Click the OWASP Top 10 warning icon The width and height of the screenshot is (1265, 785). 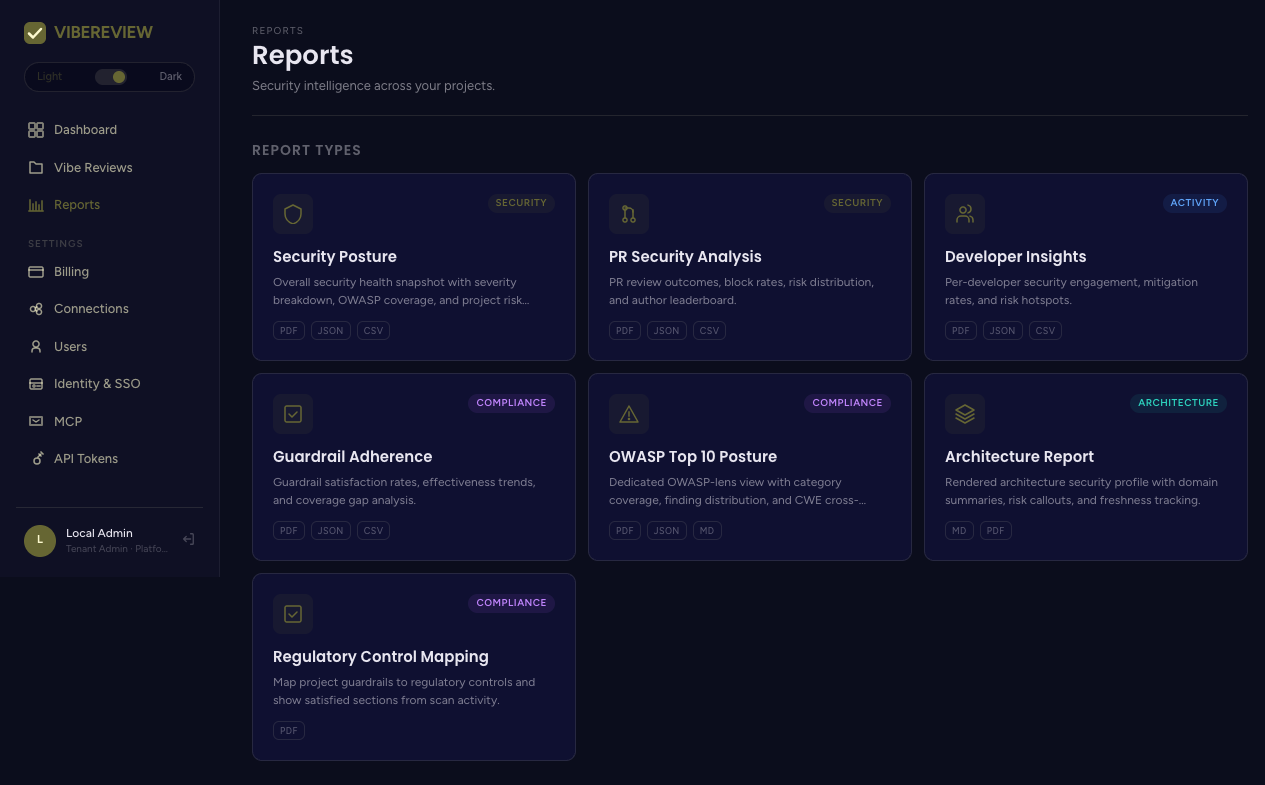[629, 414]
